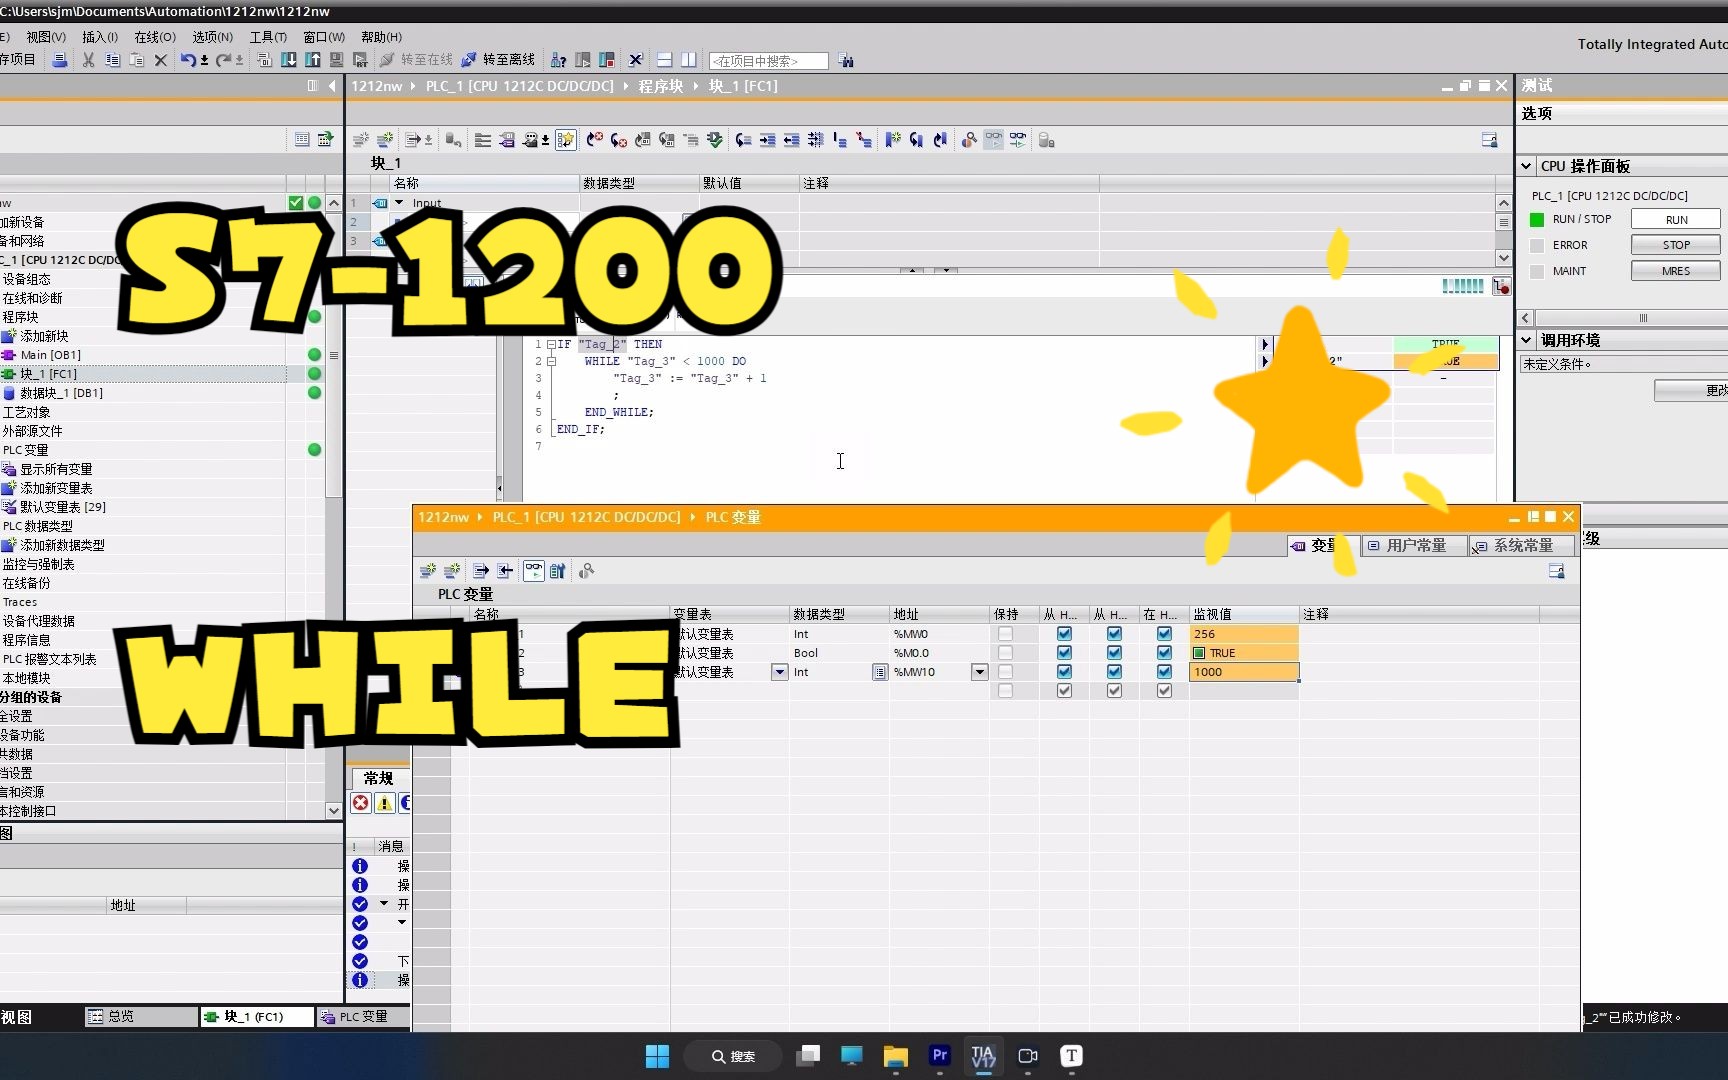Open variable table dropdown in third row

(x=779, y=672)
